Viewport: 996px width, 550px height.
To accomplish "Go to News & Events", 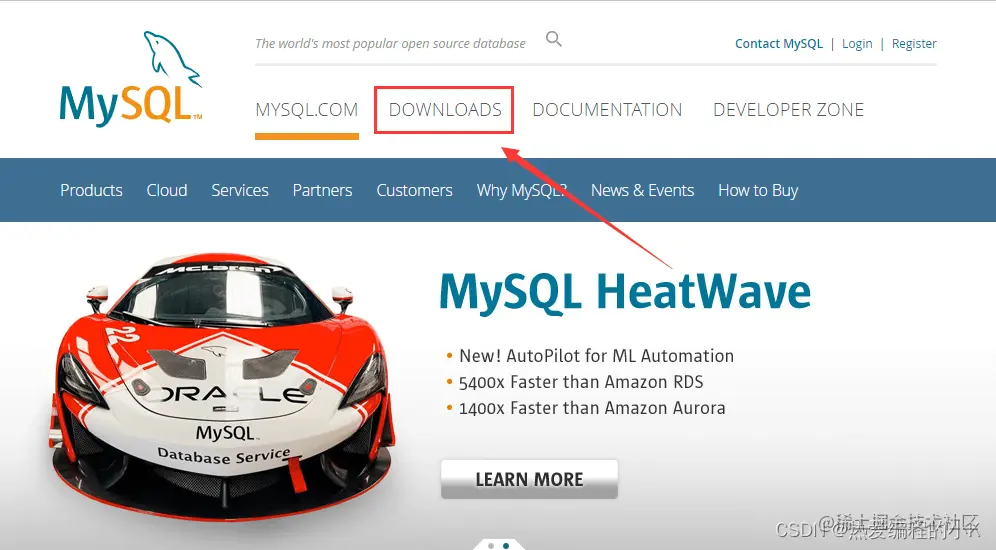I will pos(643,191).
